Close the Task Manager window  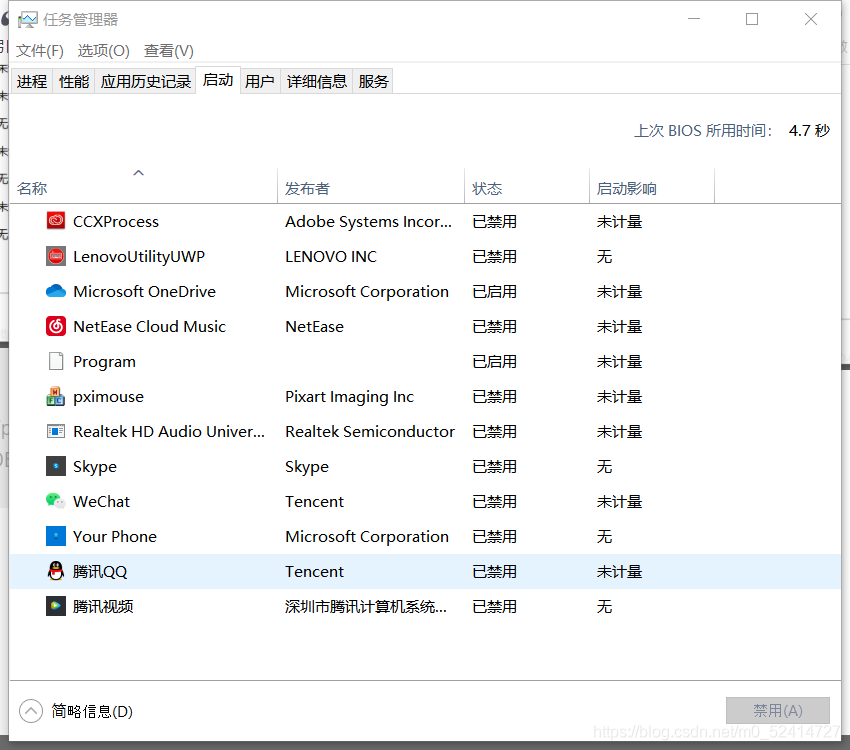[x=811, y=19]
